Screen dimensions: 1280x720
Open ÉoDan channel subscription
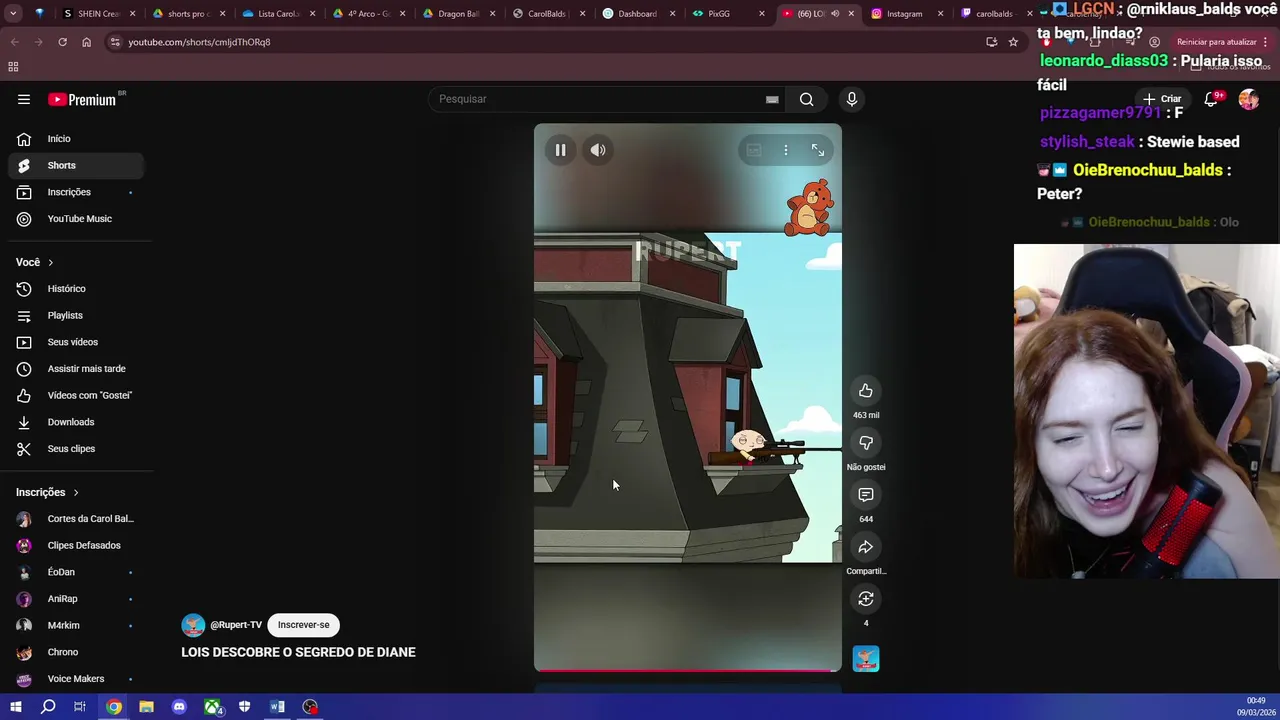(x=76, y=572)
